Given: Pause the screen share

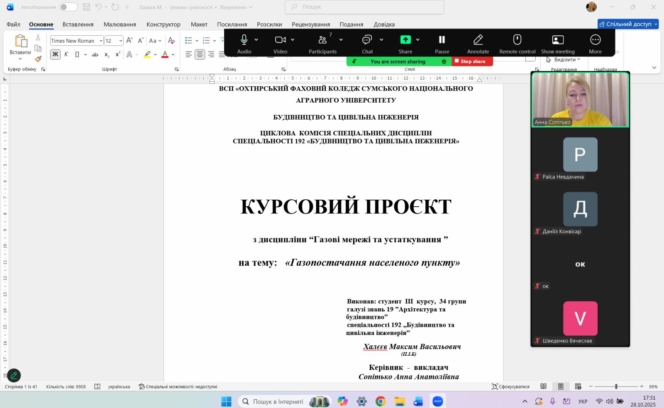Looking at the screenshot, I should coord(441,40).
